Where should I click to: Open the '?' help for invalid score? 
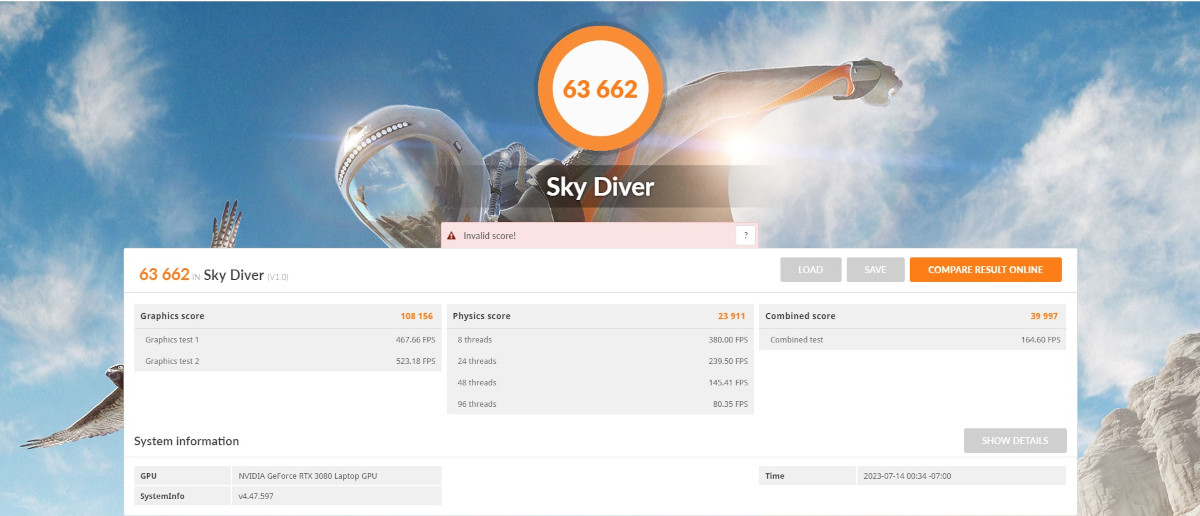[745, 236]
